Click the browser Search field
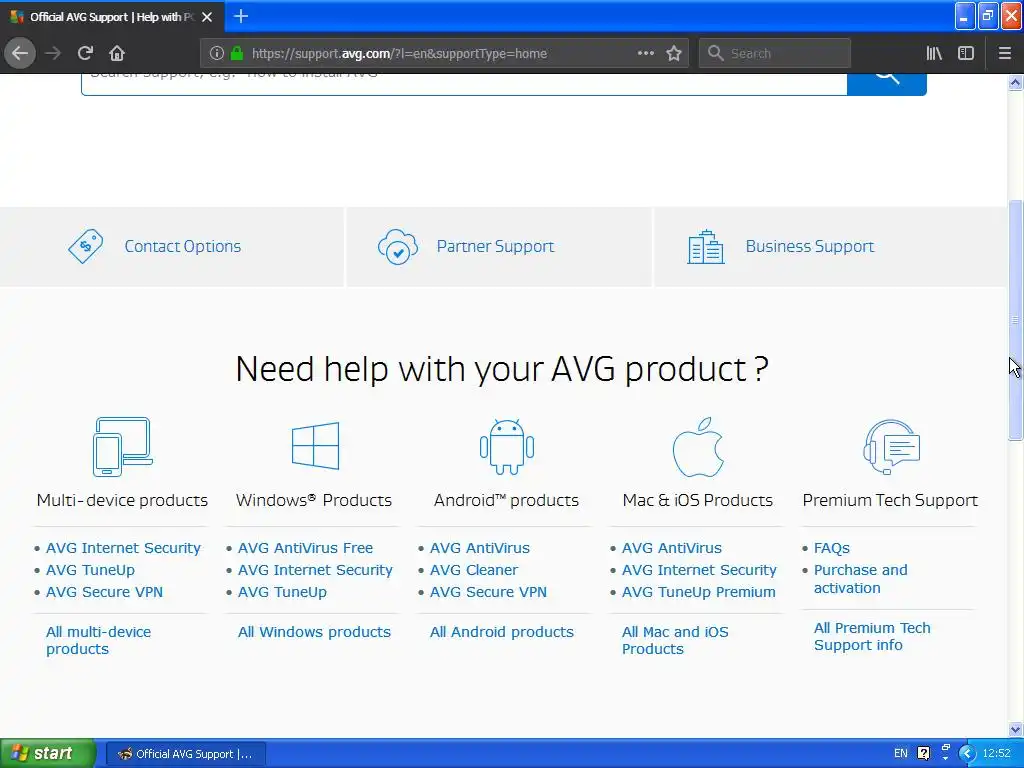The width and height of the screenshot is (1024, 768). (x=775, y=53)
